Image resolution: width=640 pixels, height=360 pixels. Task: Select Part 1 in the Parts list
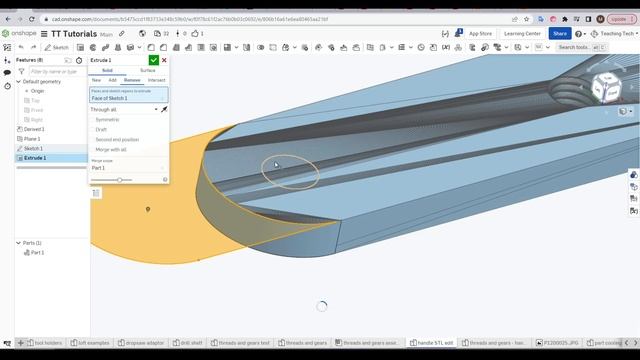pyautogui.click(x=38, y=253)
